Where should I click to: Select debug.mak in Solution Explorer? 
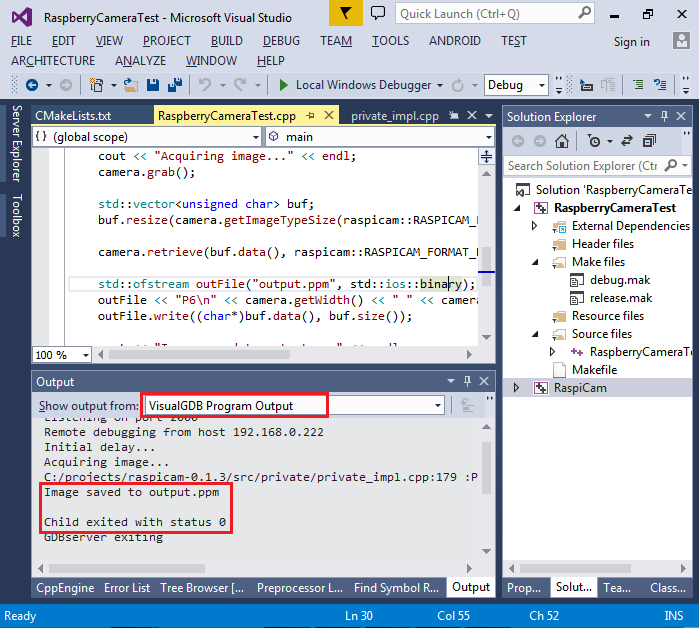[620, 280]
